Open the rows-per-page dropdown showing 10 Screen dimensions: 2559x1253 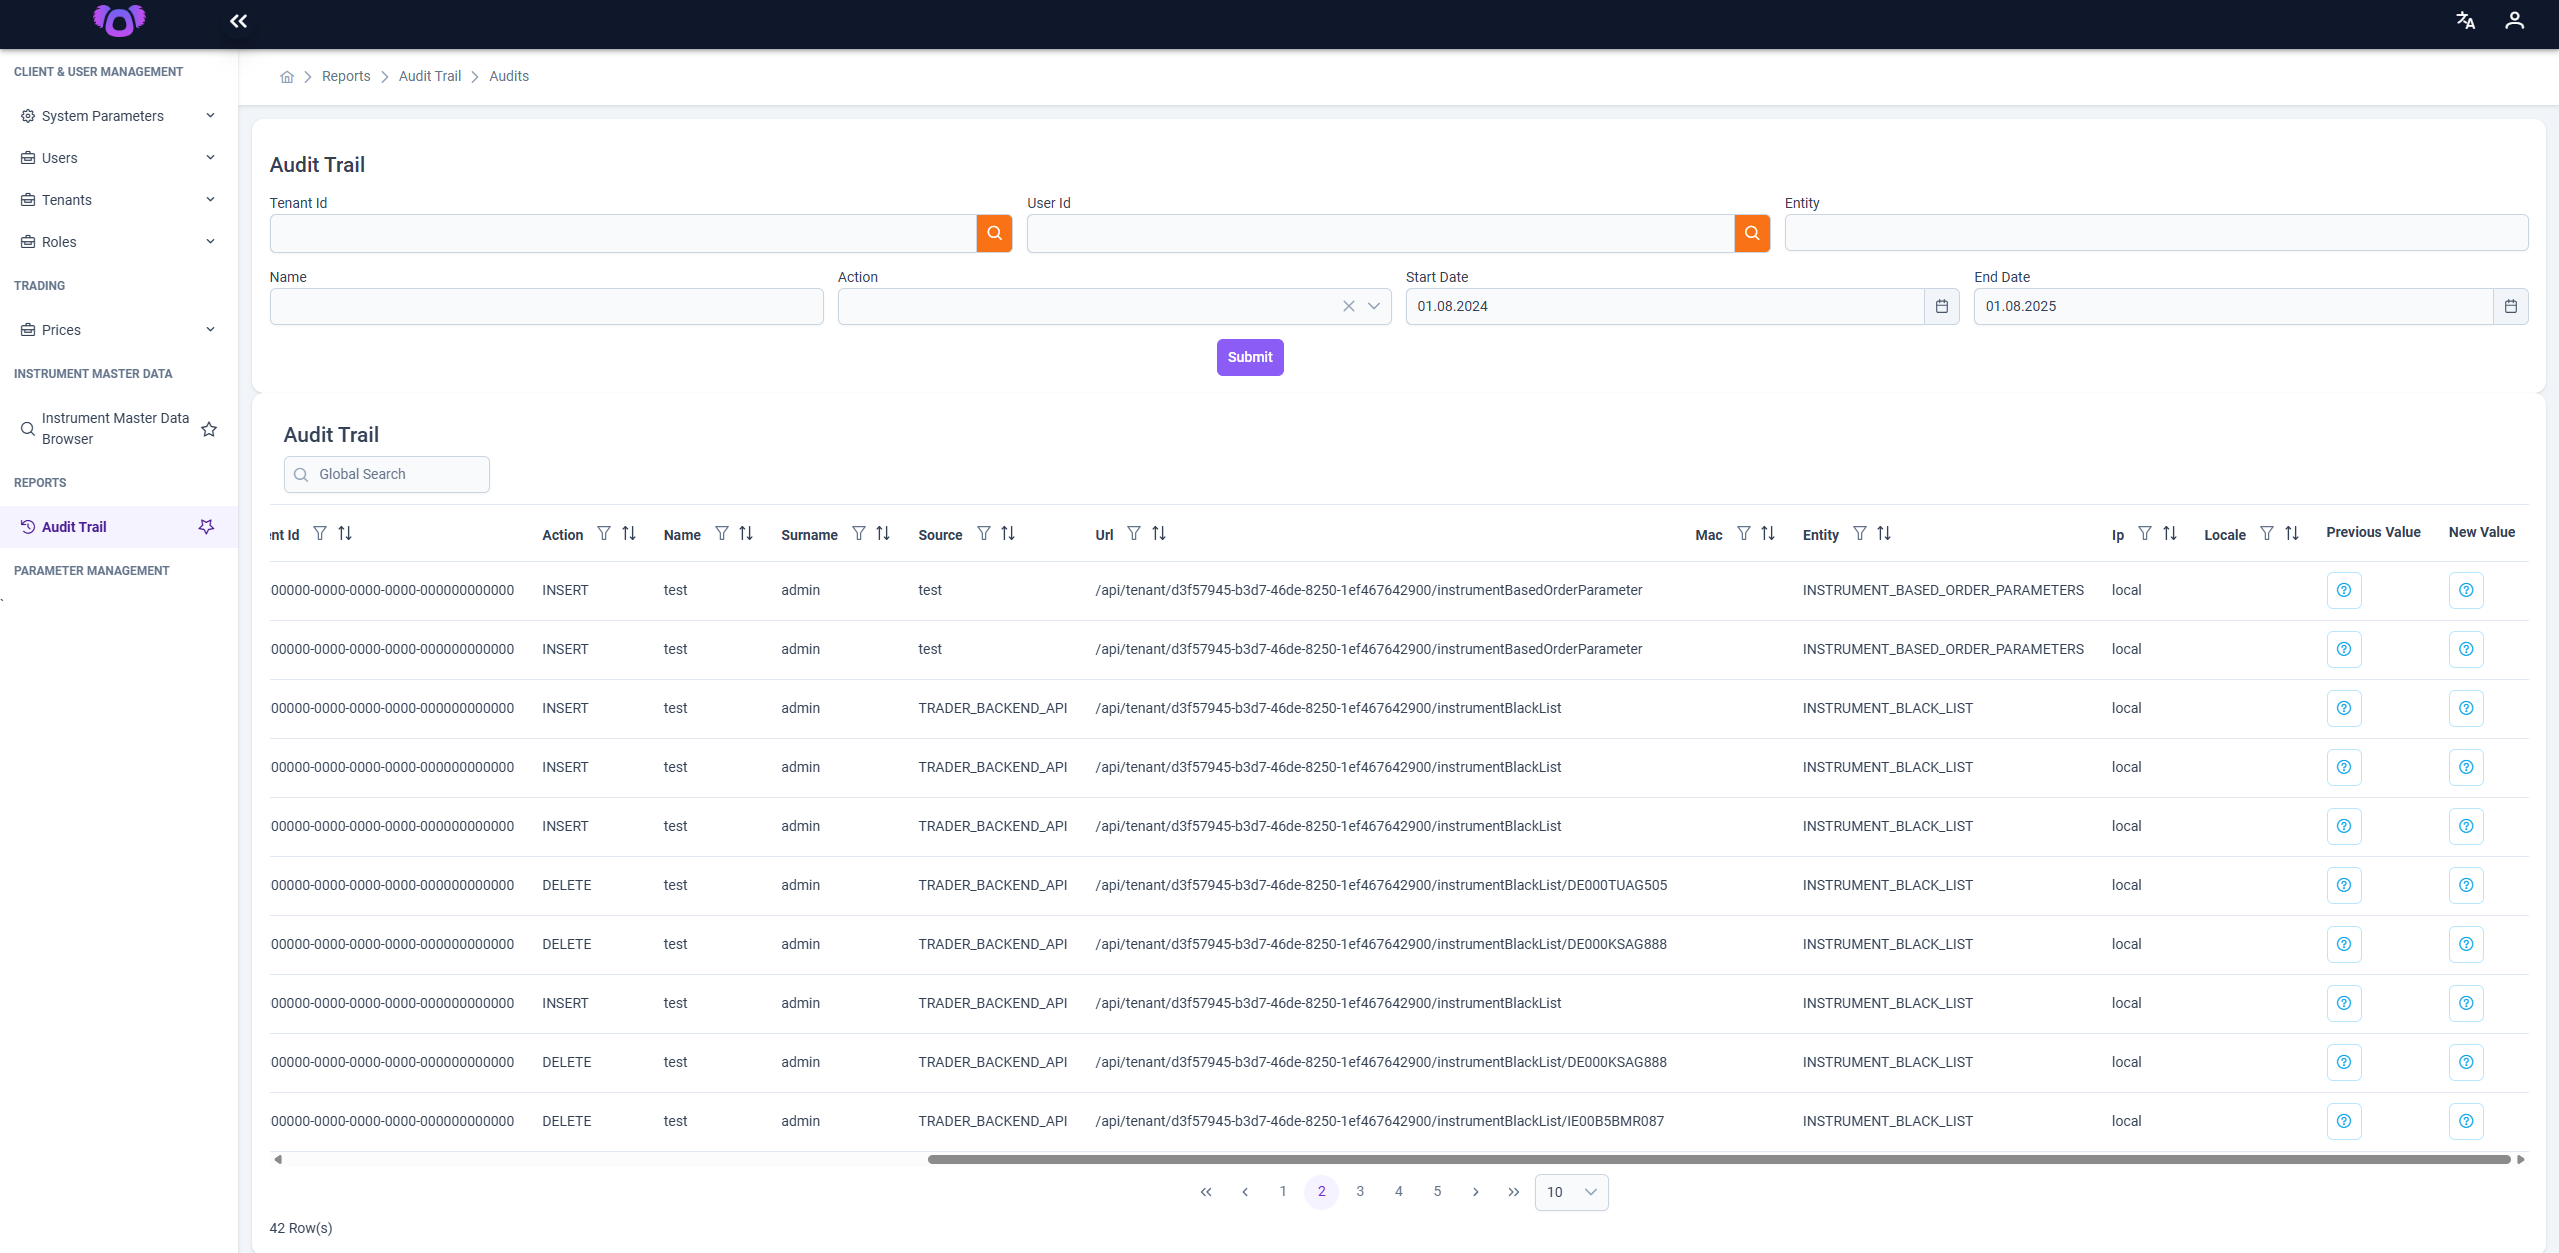pyautogui.click(x=1571, y=1192)
